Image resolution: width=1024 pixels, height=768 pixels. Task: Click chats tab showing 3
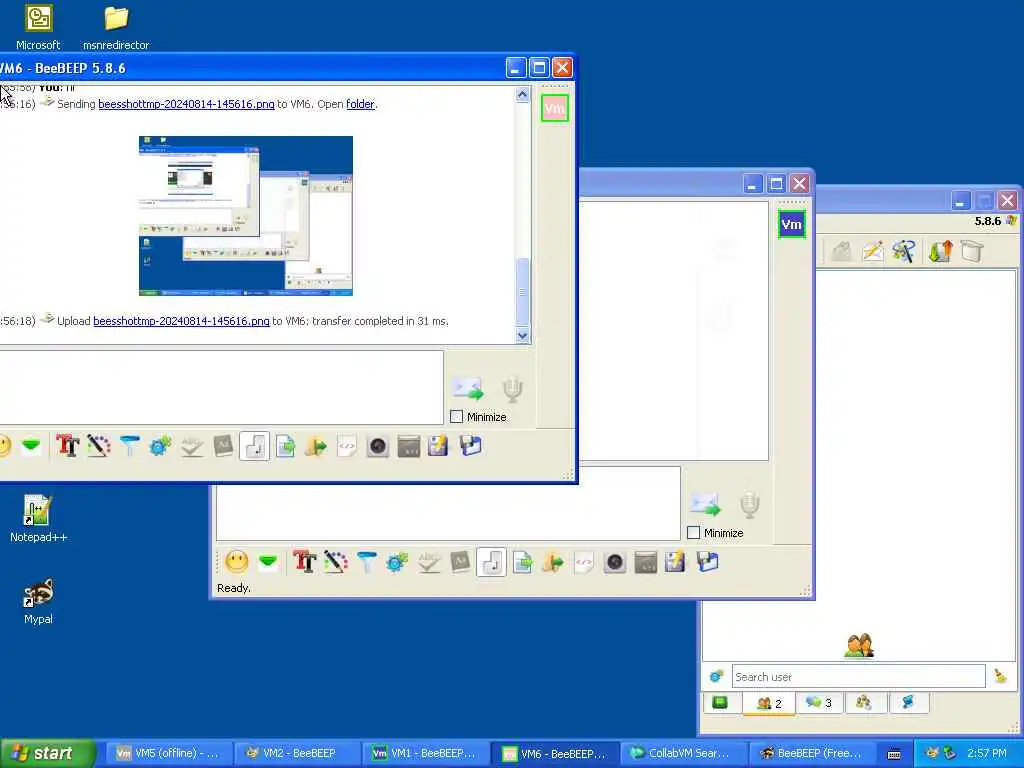pyautogui.click(x=819, y=703)
